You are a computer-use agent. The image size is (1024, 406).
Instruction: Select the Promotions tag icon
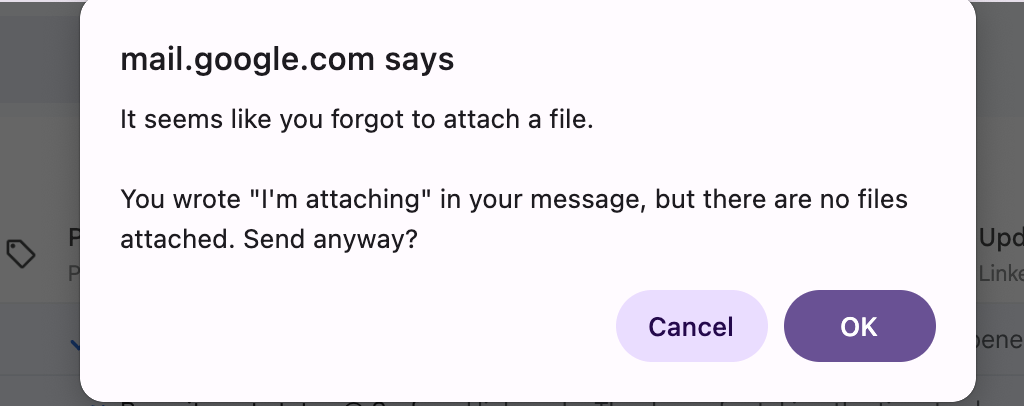click(21, 253)
